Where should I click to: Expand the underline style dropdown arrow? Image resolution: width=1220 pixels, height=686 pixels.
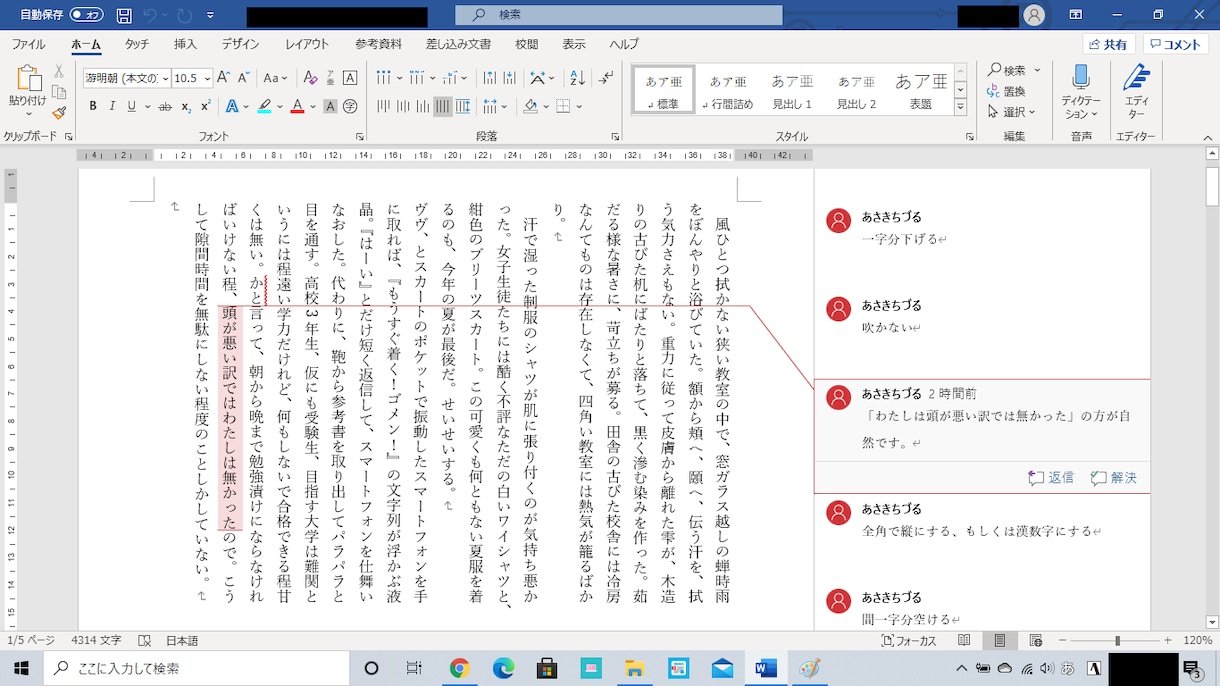(x=146, y=106)
